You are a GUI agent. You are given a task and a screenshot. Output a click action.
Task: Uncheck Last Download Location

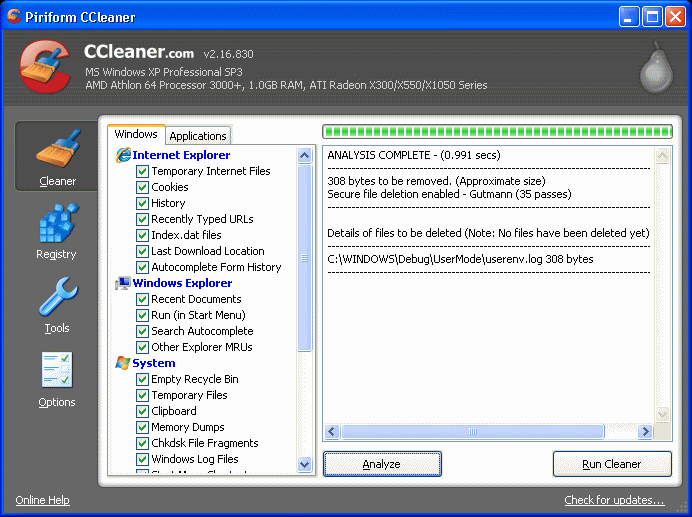coord(142,251)
